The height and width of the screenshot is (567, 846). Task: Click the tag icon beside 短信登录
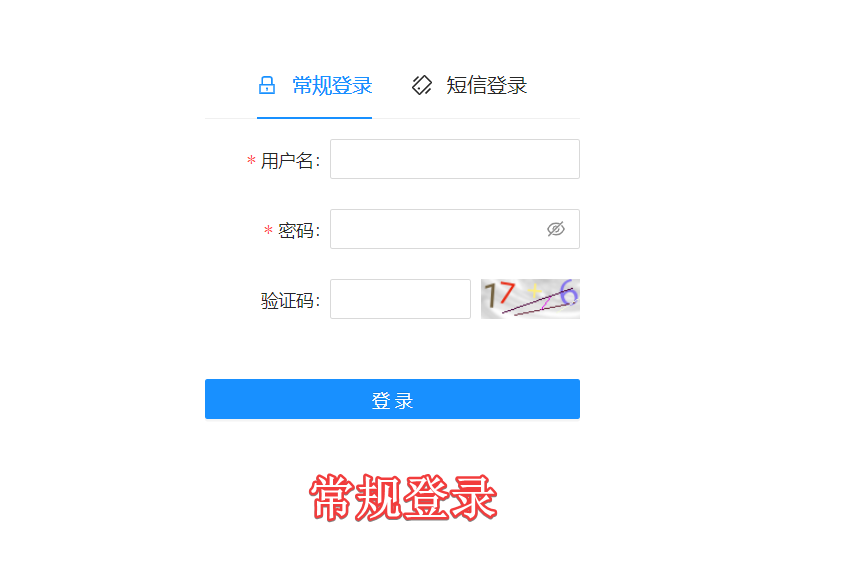pyautogui.click(x=421, y=85)
